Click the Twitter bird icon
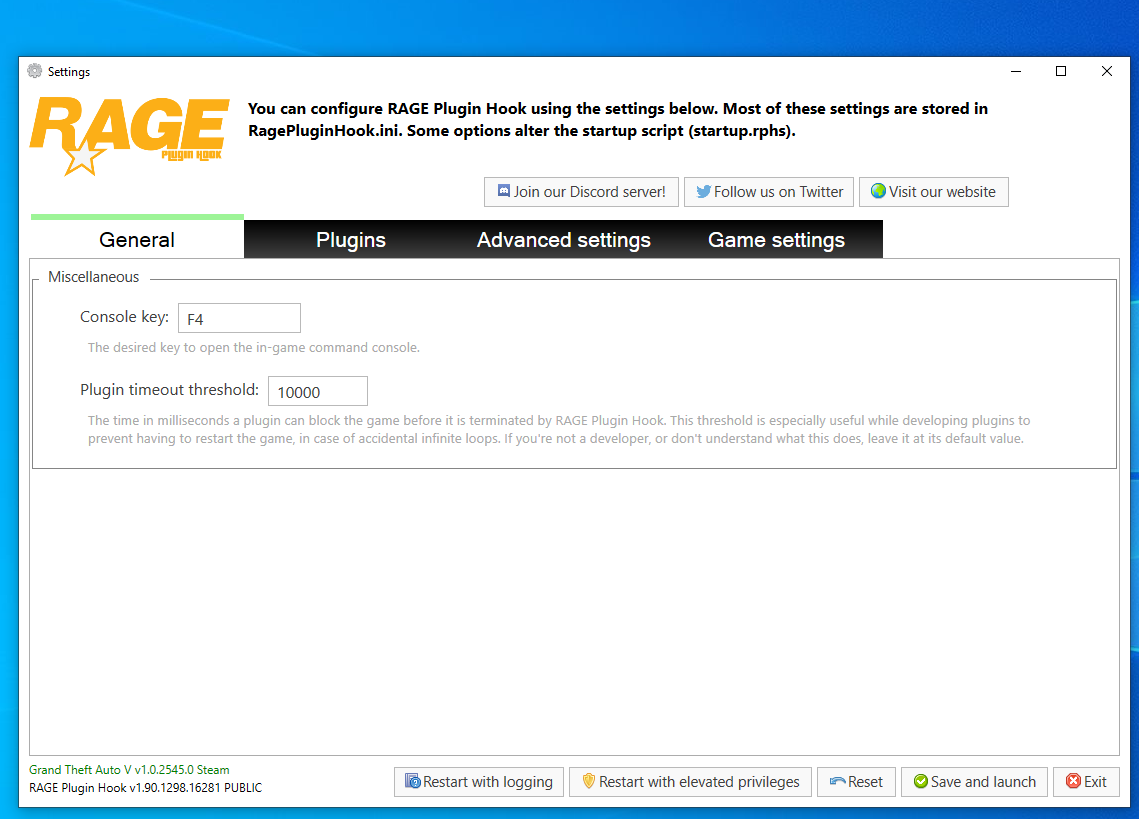Screen dimensions: 1139x819 [x=703, y=191]
